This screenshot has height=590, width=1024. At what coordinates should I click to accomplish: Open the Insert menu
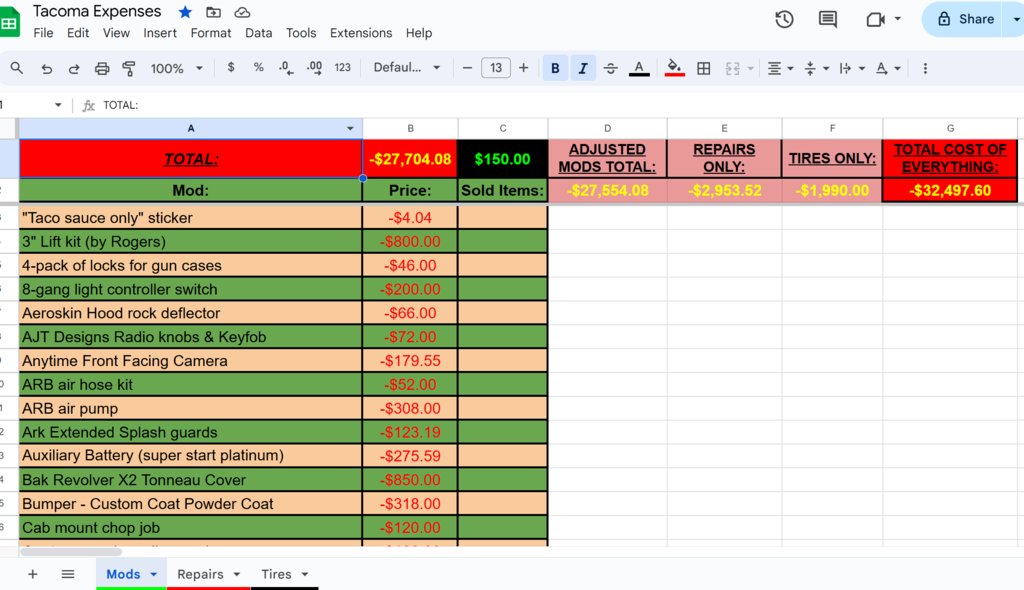click(x=160, y=33)
